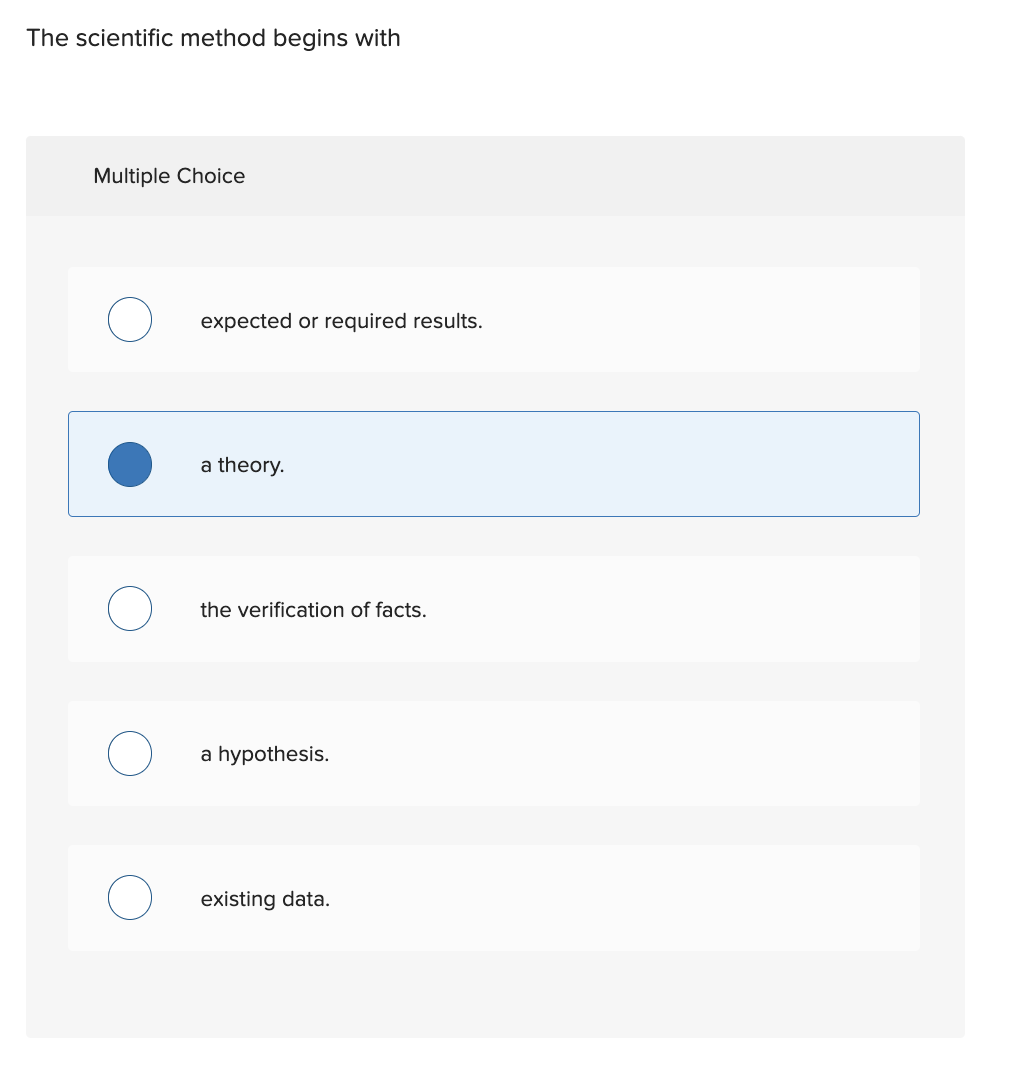1014x1092 pixels.
Task: Select the radio button for 'expected or required results.'
Action: (129, 319)
